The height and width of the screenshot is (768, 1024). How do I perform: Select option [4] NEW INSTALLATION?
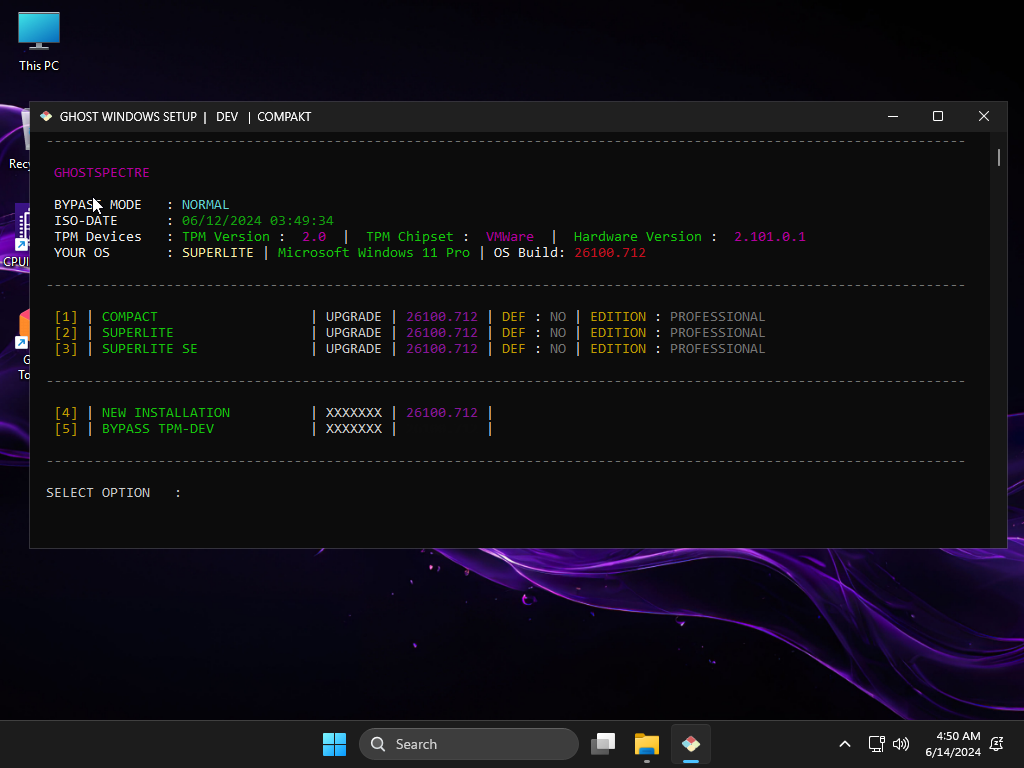coord(166,412)
